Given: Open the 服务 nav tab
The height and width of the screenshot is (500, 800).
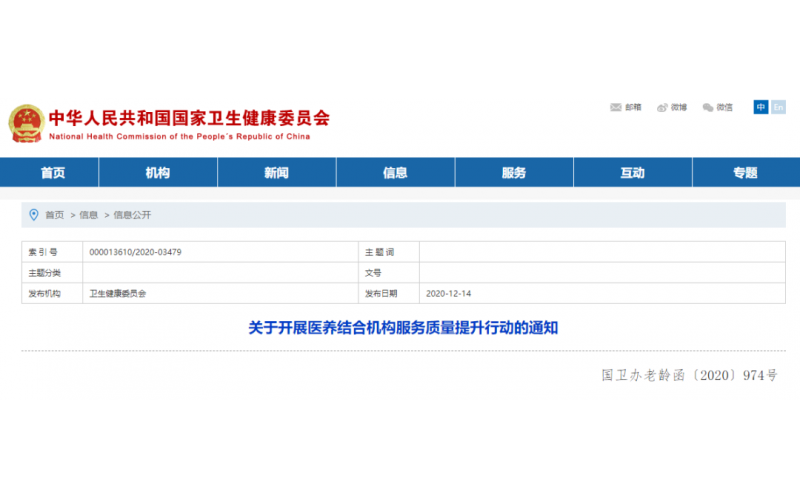Looking at the screenshot, I should coord(514,172).
